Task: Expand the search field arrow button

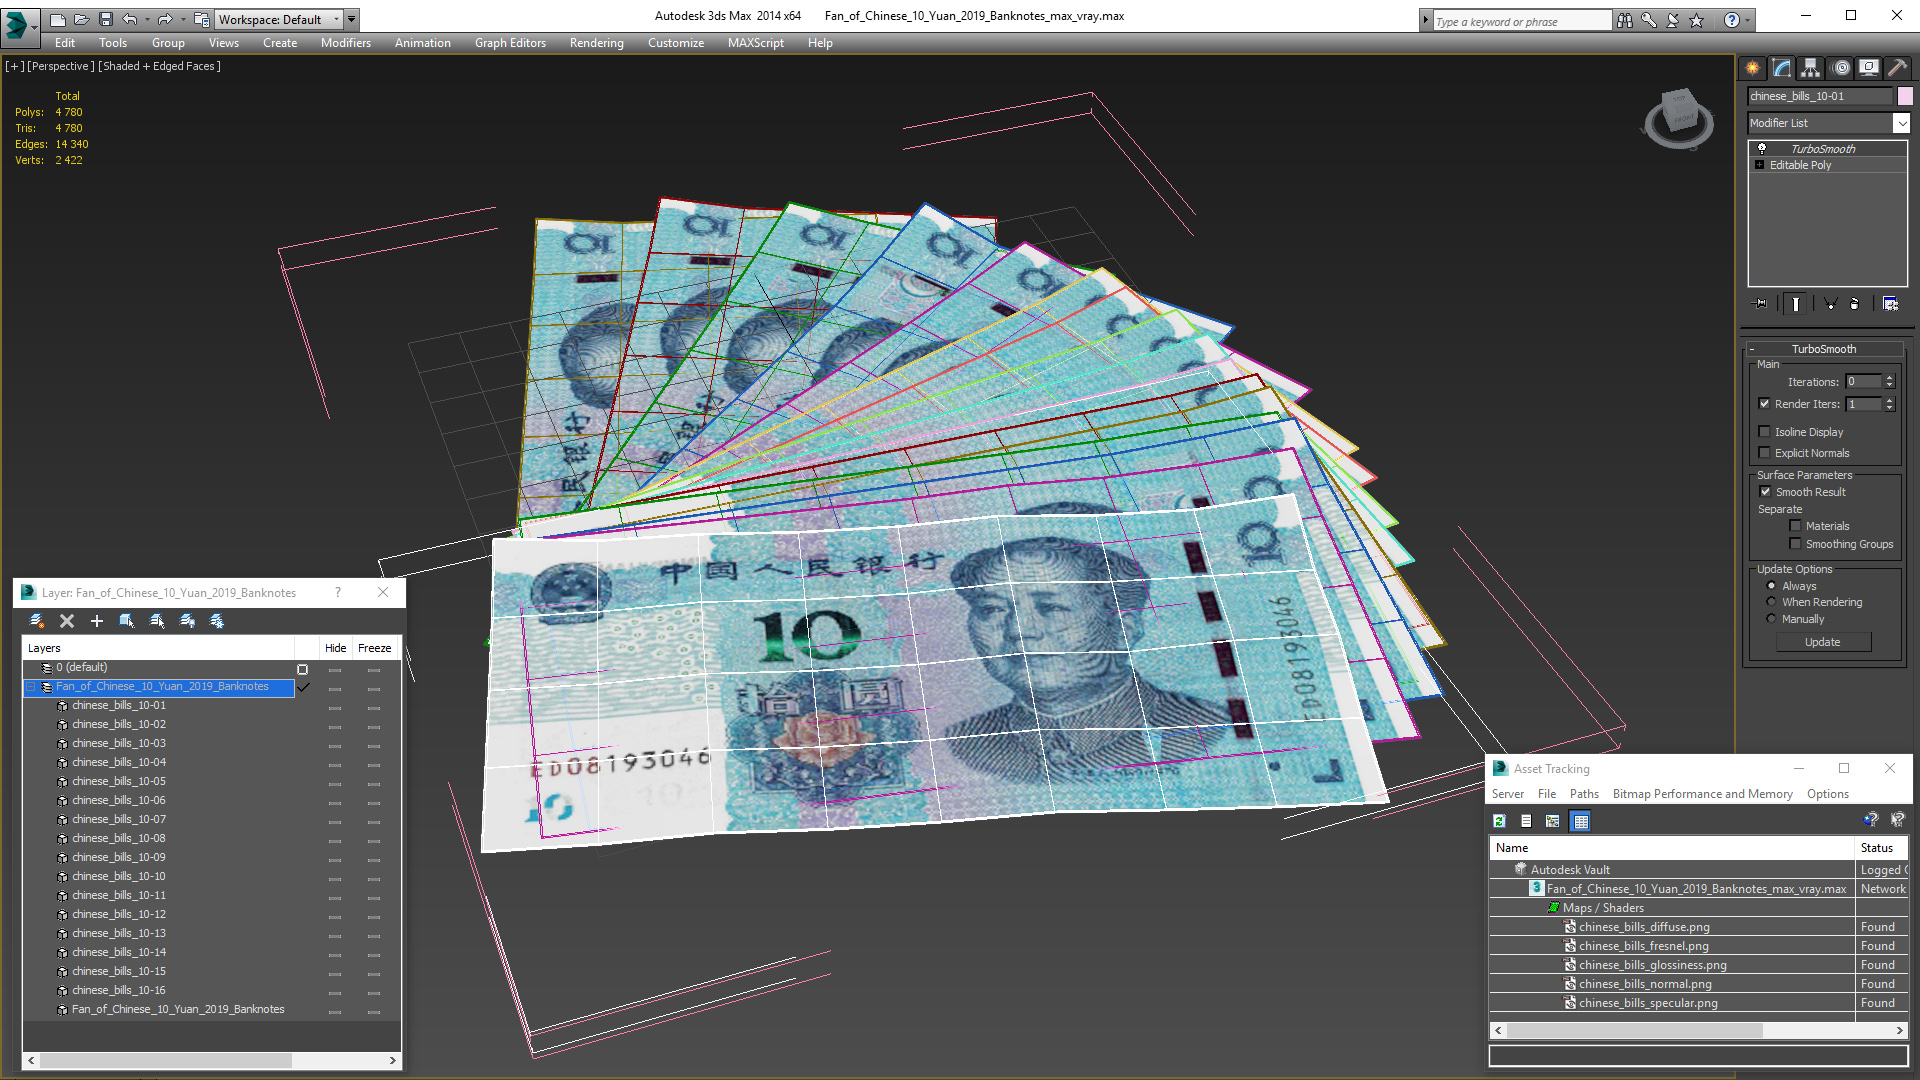Action: pyautogui.click(x=1426, y=20)
